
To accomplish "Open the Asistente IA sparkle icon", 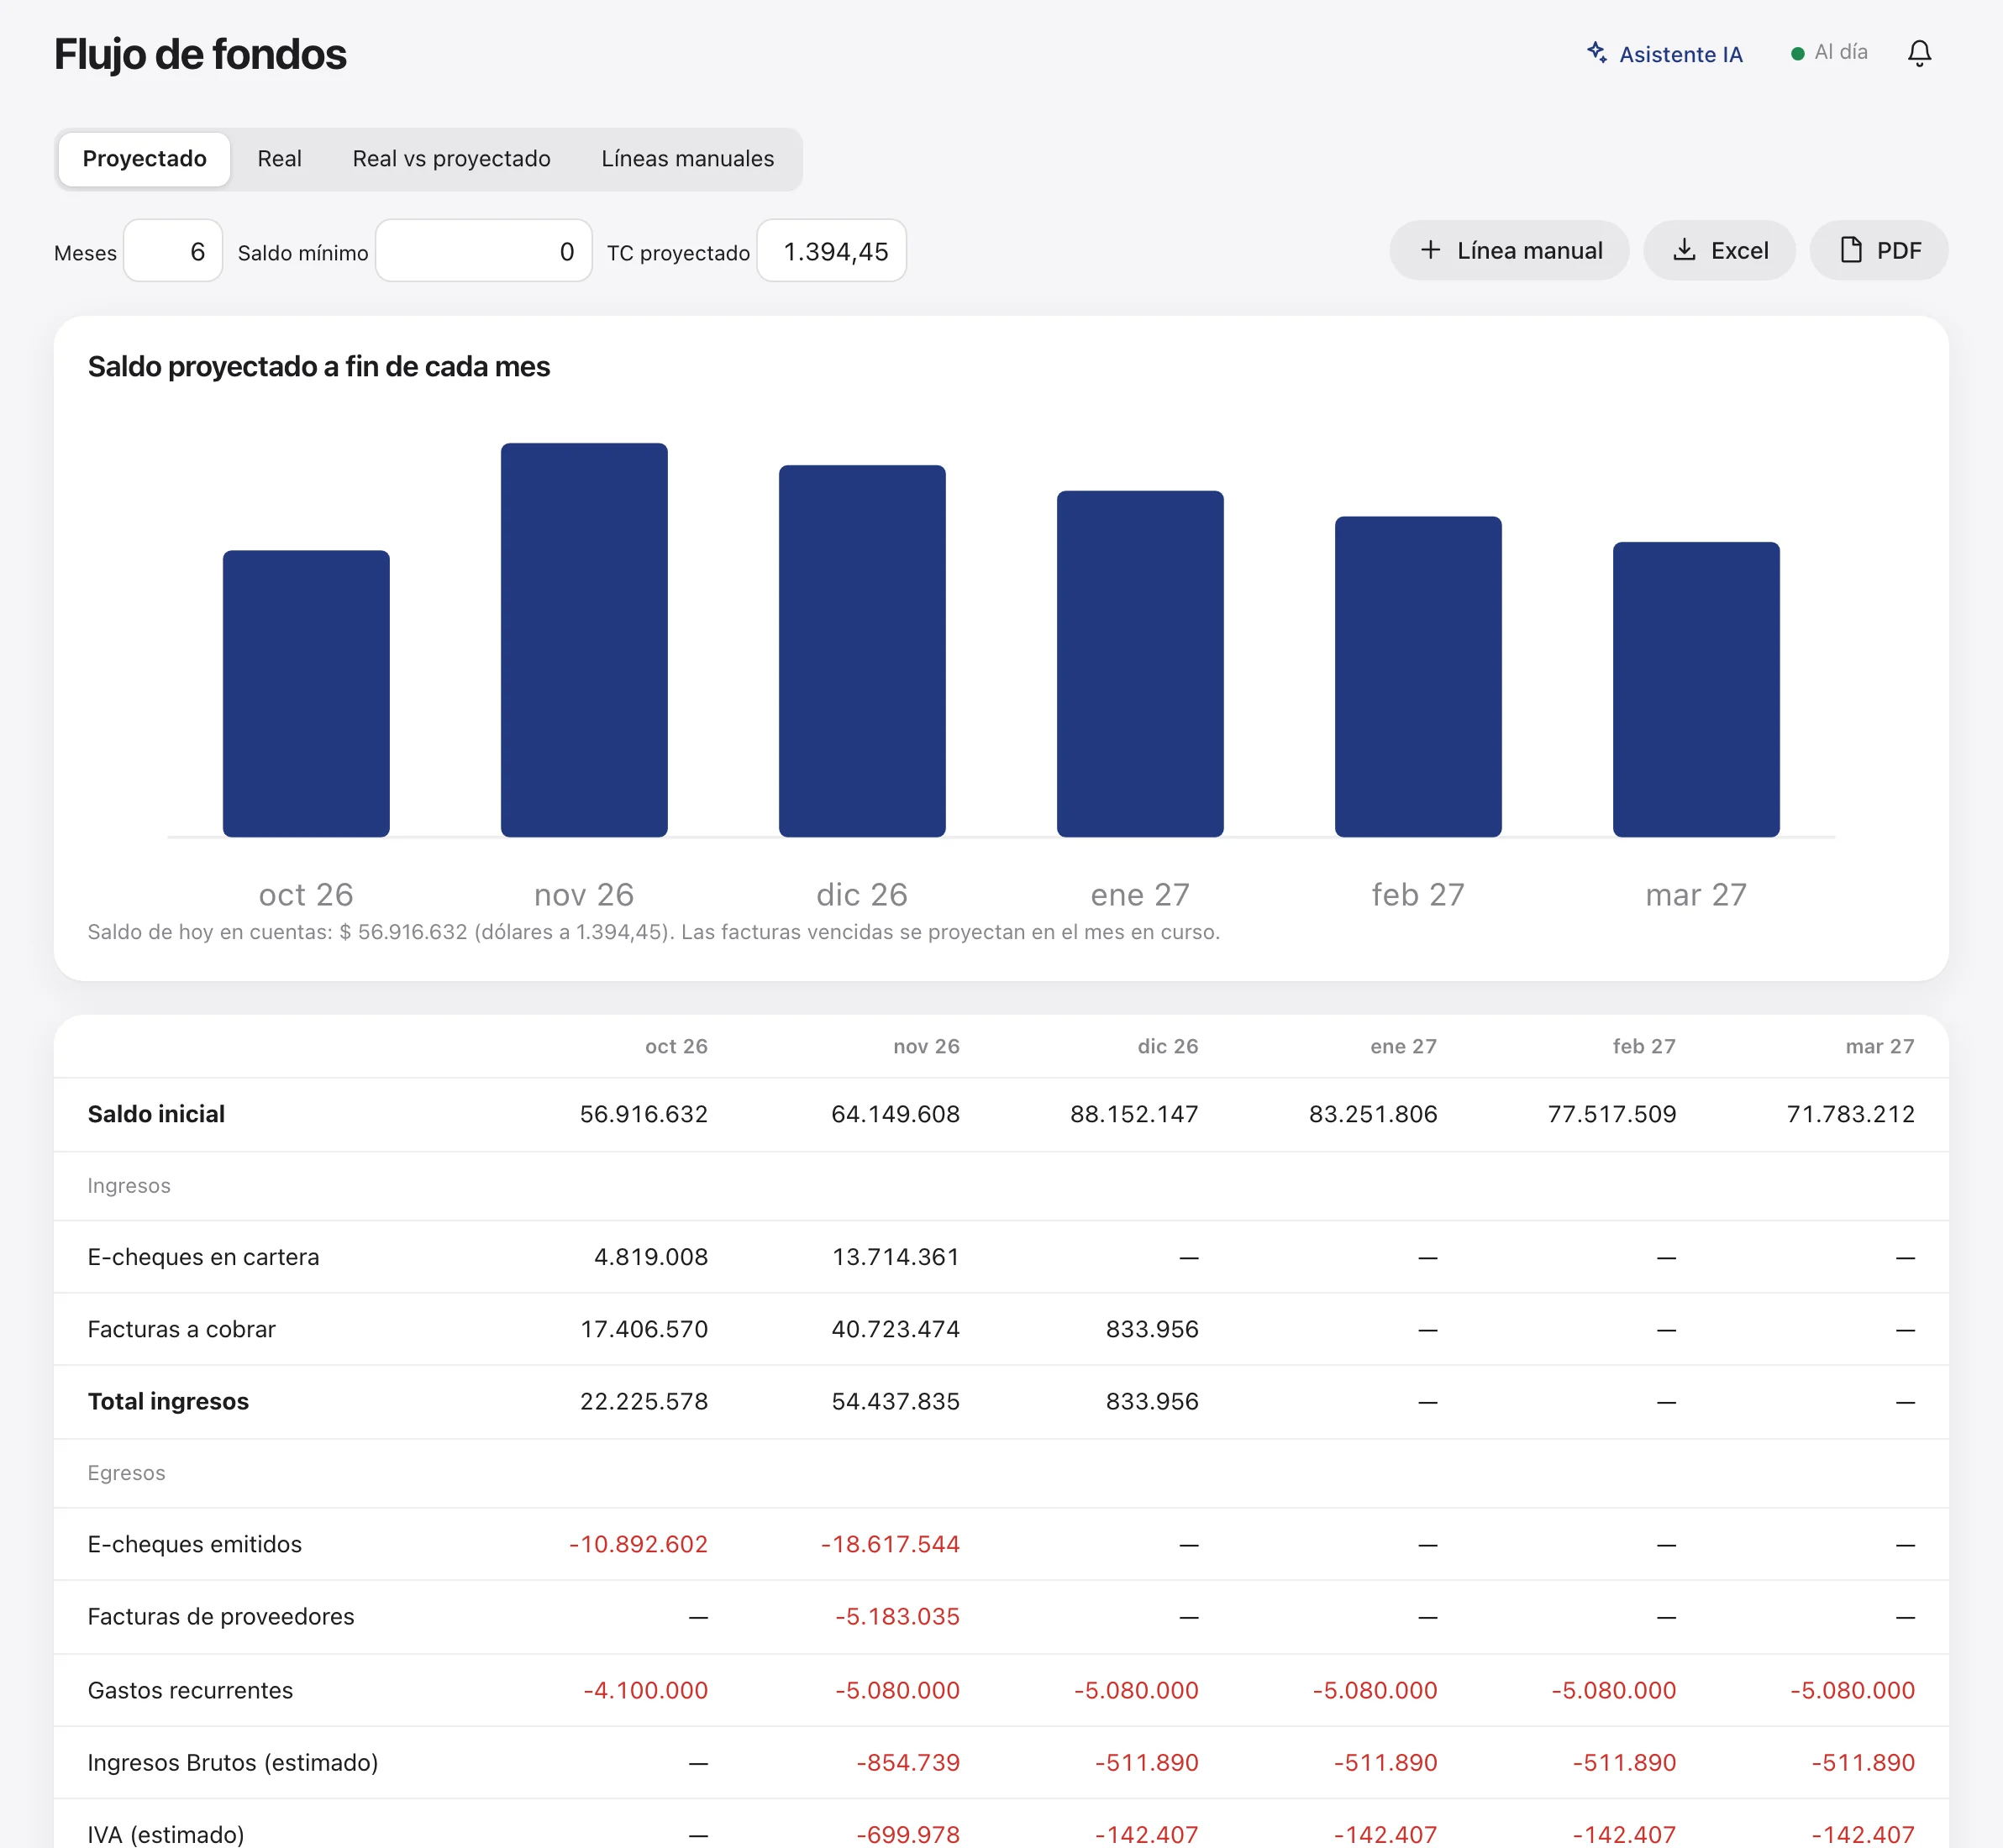I will click(x=1597, y=52).
